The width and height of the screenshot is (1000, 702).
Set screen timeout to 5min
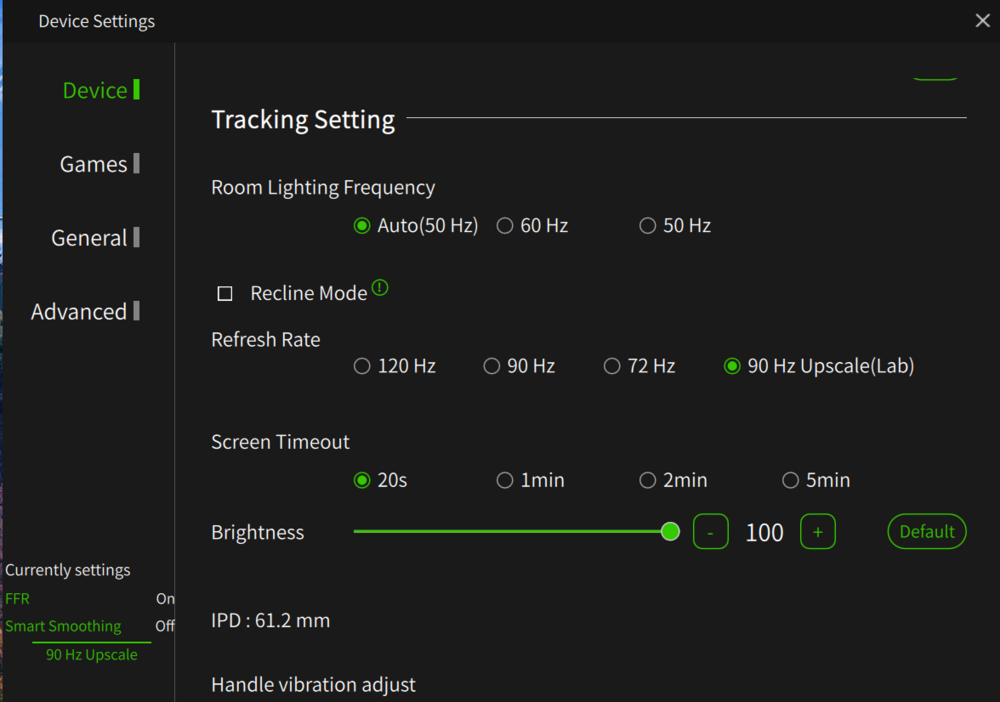click(791, 480)
